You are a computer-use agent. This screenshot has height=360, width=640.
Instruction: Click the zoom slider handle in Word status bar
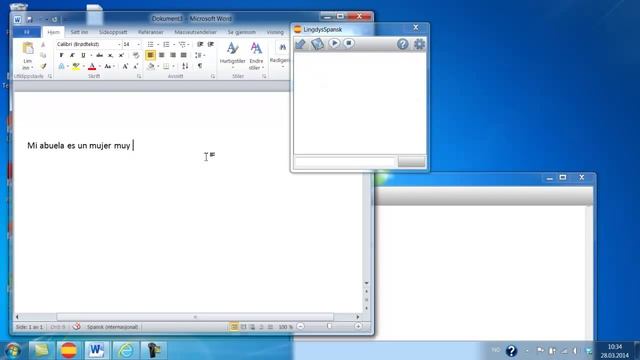329,327
